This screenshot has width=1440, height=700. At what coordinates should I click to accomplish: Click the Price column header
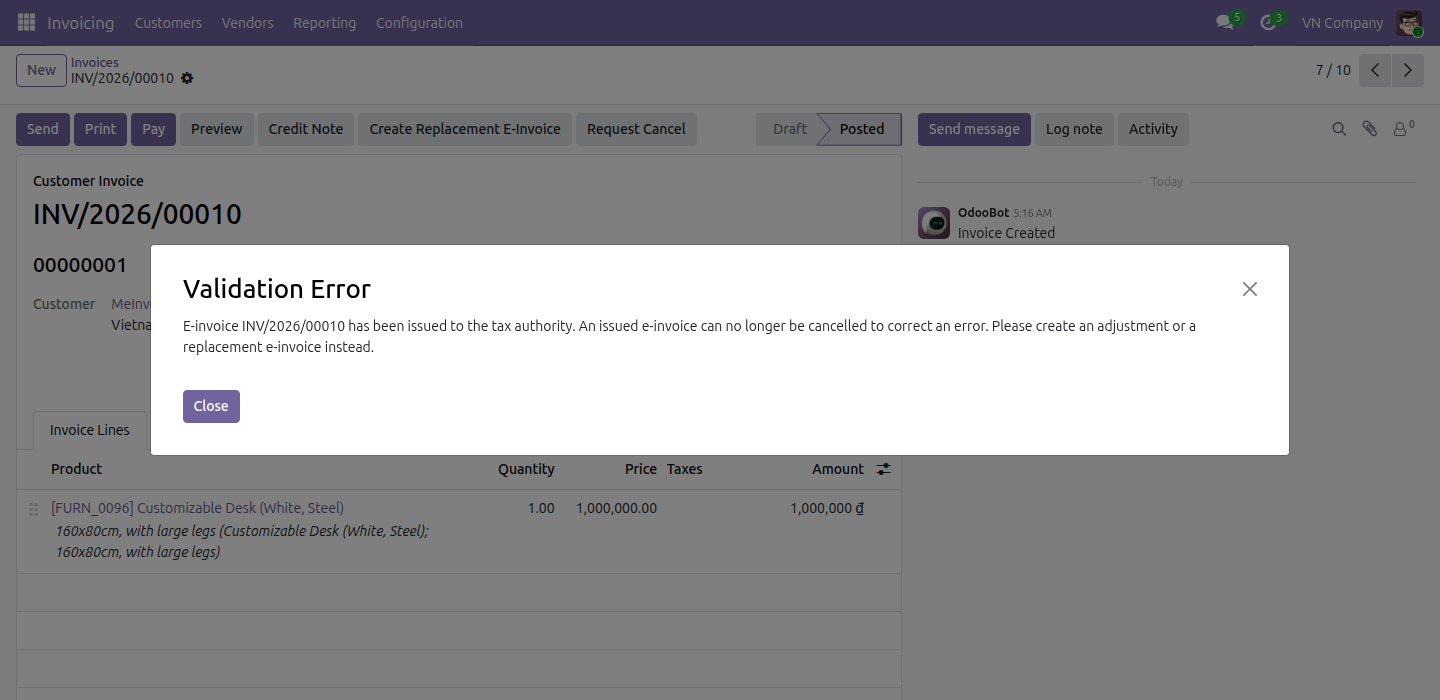pyautogui.click(x=641, y=469)
